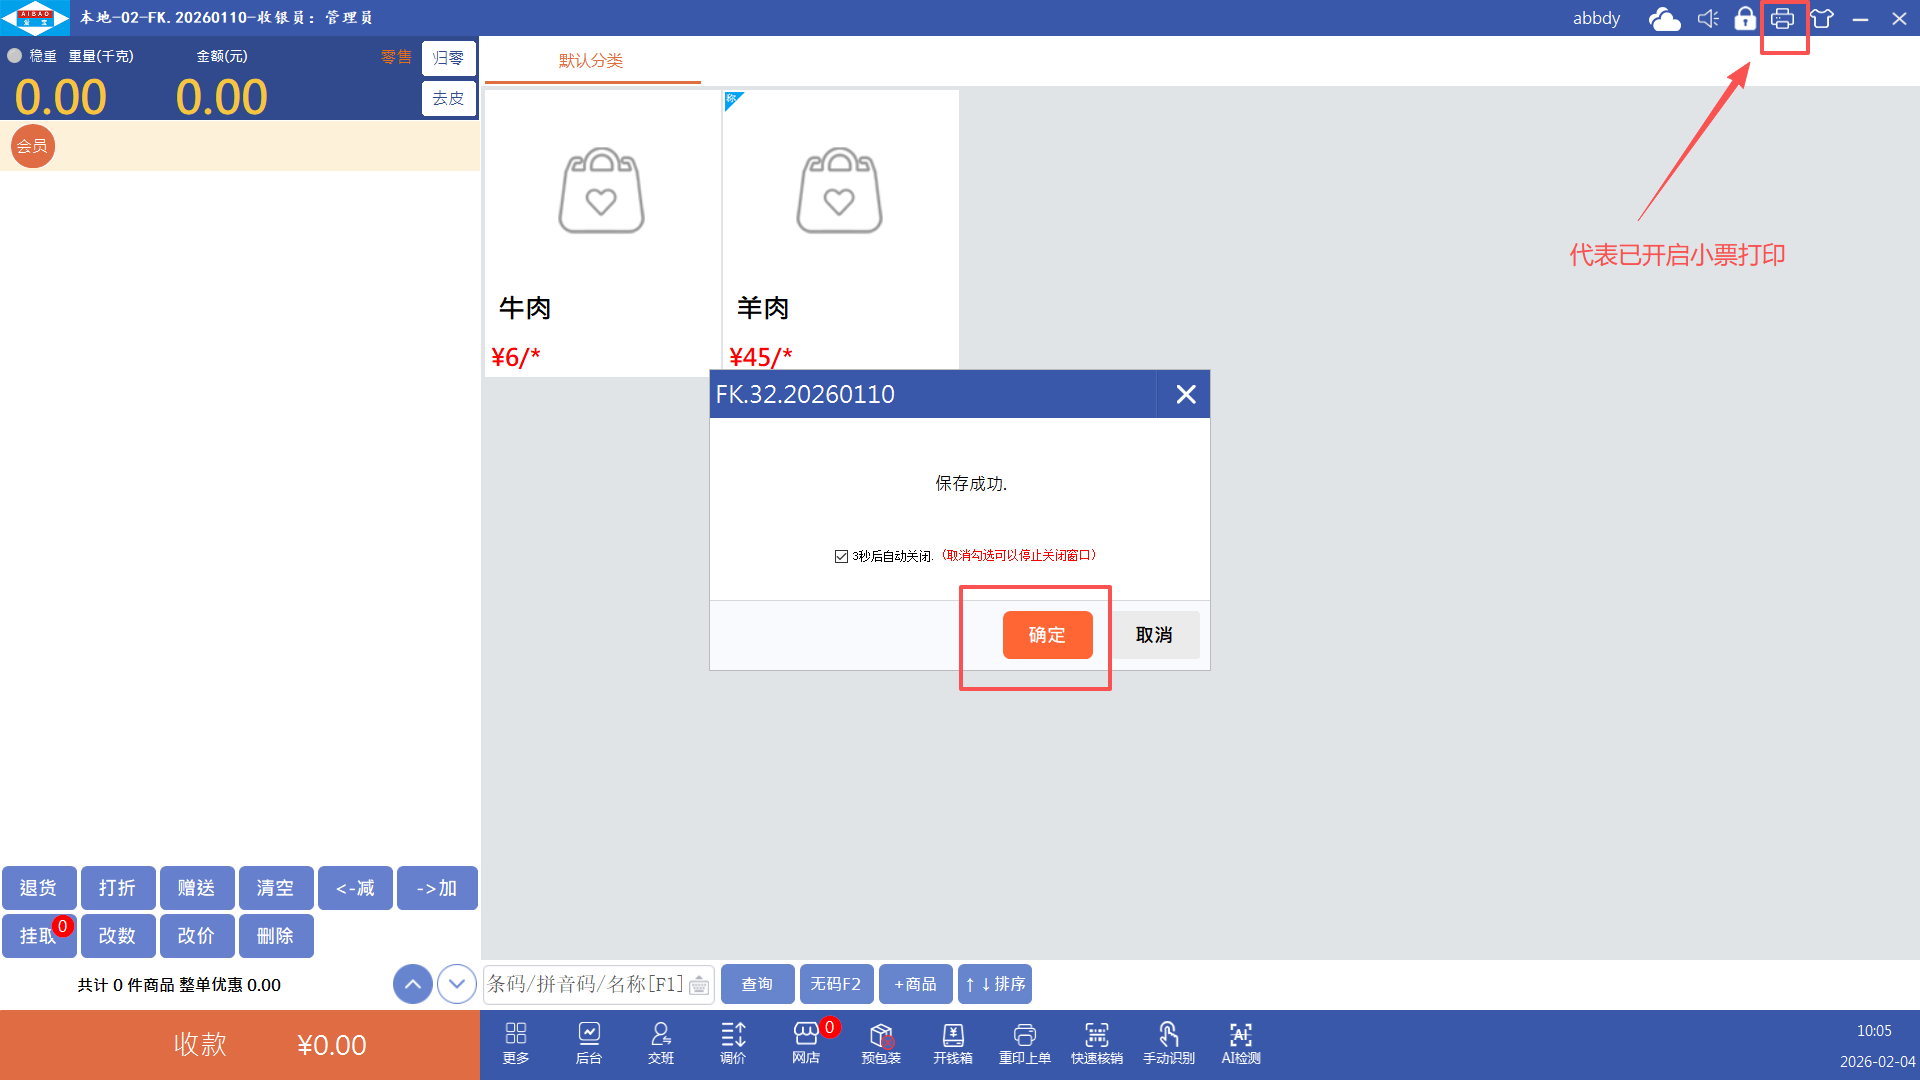Lock the screen with padlock icon
This screenshot has width=1920, height=1080.
click(1745, 19)
